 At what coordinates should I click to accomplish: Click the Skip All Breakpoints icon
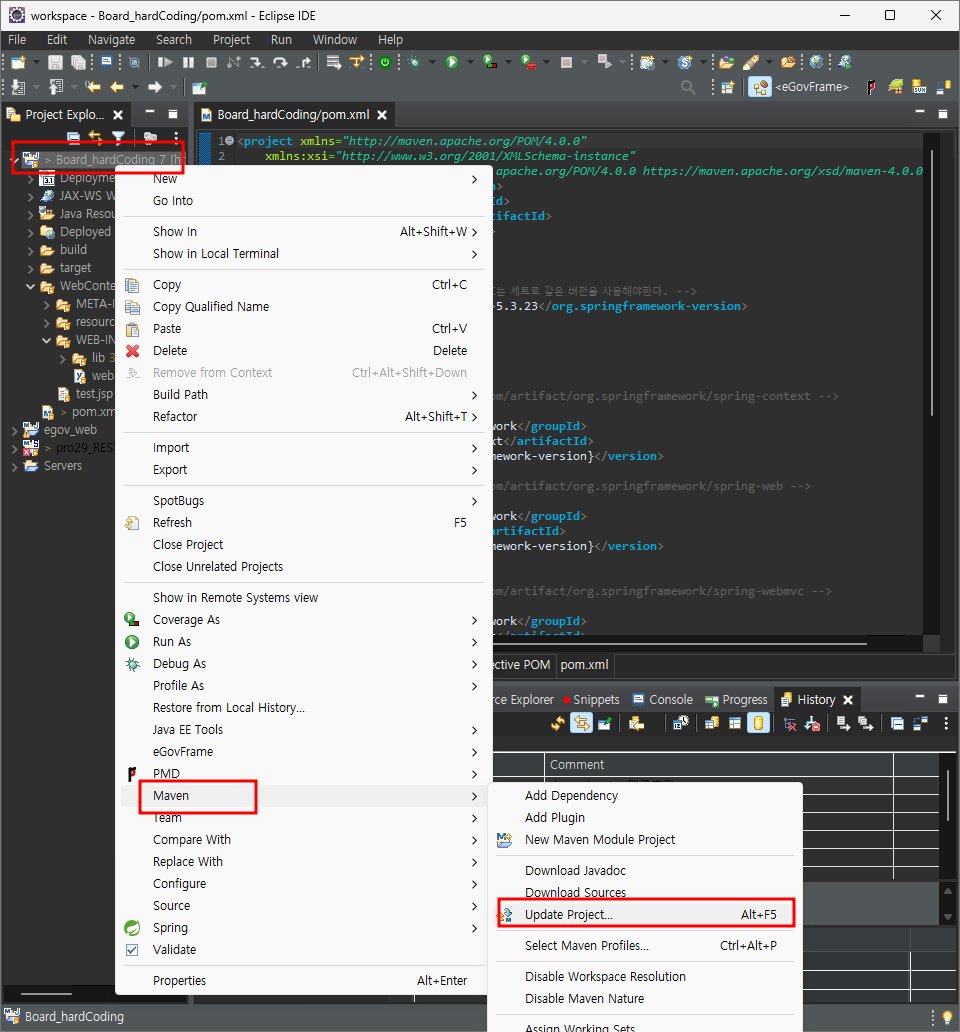click(x=134, y=63)
